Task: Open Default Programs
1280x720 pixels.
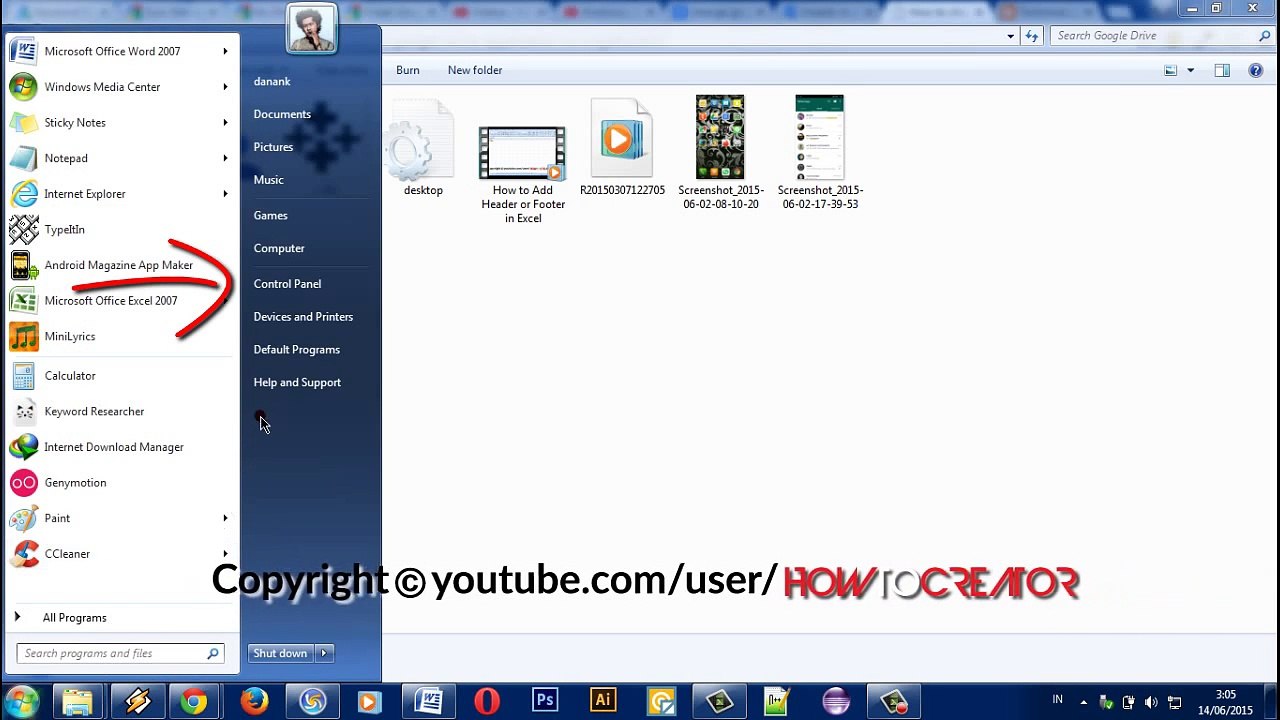Action: 297,350
